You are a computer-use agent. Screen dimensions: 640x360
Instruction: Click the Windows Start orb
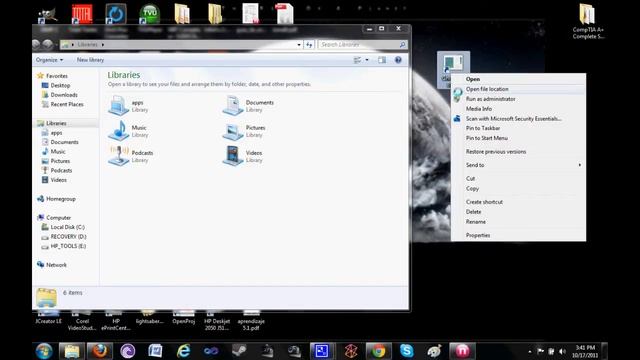click(x=44, y=351)
